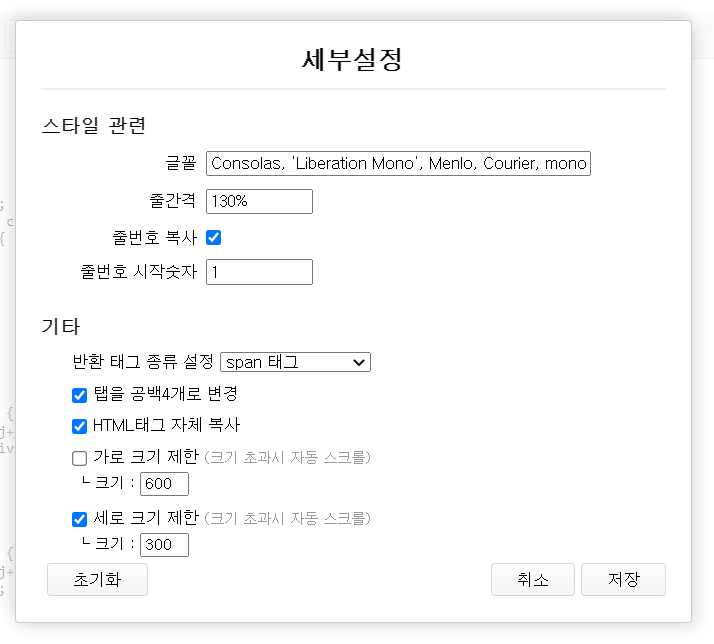Uncheck 탭을 공백4개로 변경 checkbox

(x=79, y=395)
